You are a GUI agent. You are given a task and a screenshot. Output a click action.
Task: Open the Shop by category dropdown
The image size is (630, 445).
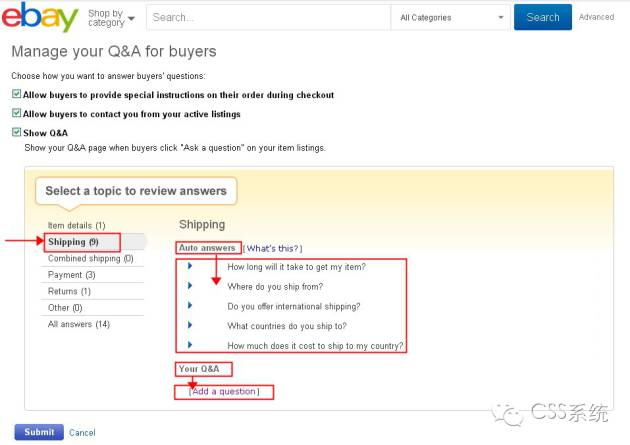[x=111, y=18]
